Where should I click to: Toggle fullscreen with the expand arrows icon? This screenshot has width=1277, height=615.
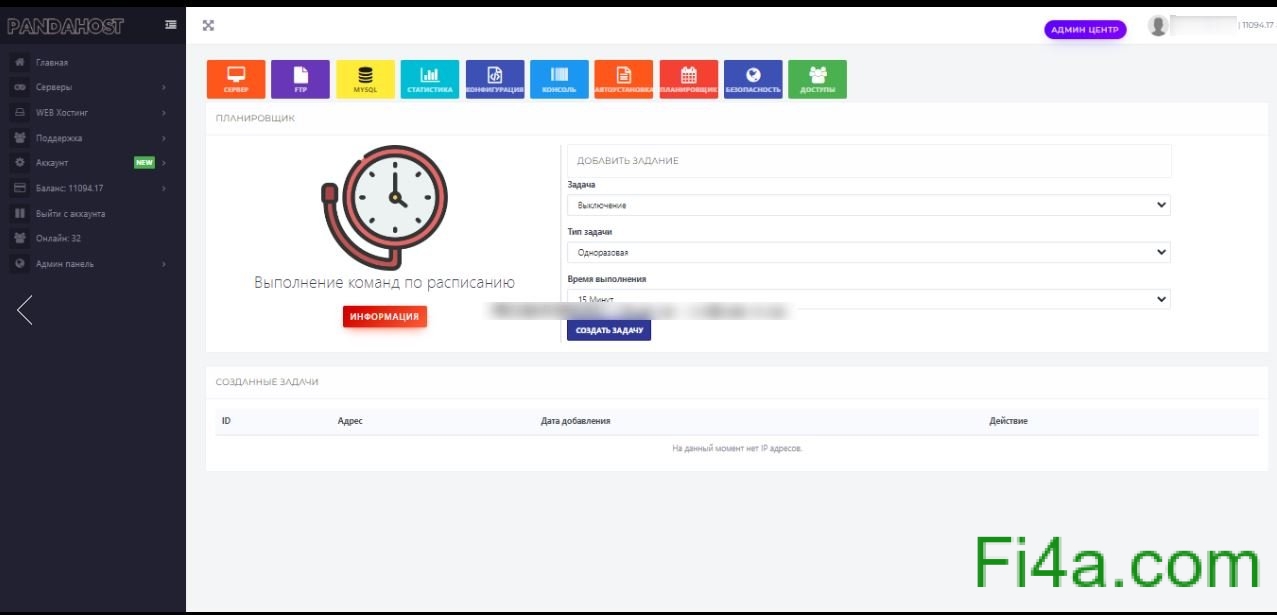point(208,26)
